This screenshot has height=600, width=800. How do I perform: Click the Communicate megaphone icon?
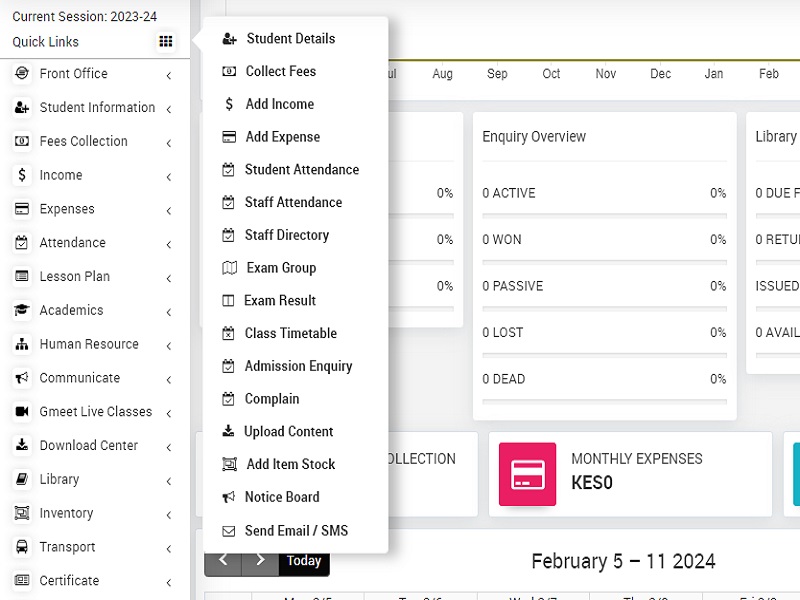click(21, 378)
